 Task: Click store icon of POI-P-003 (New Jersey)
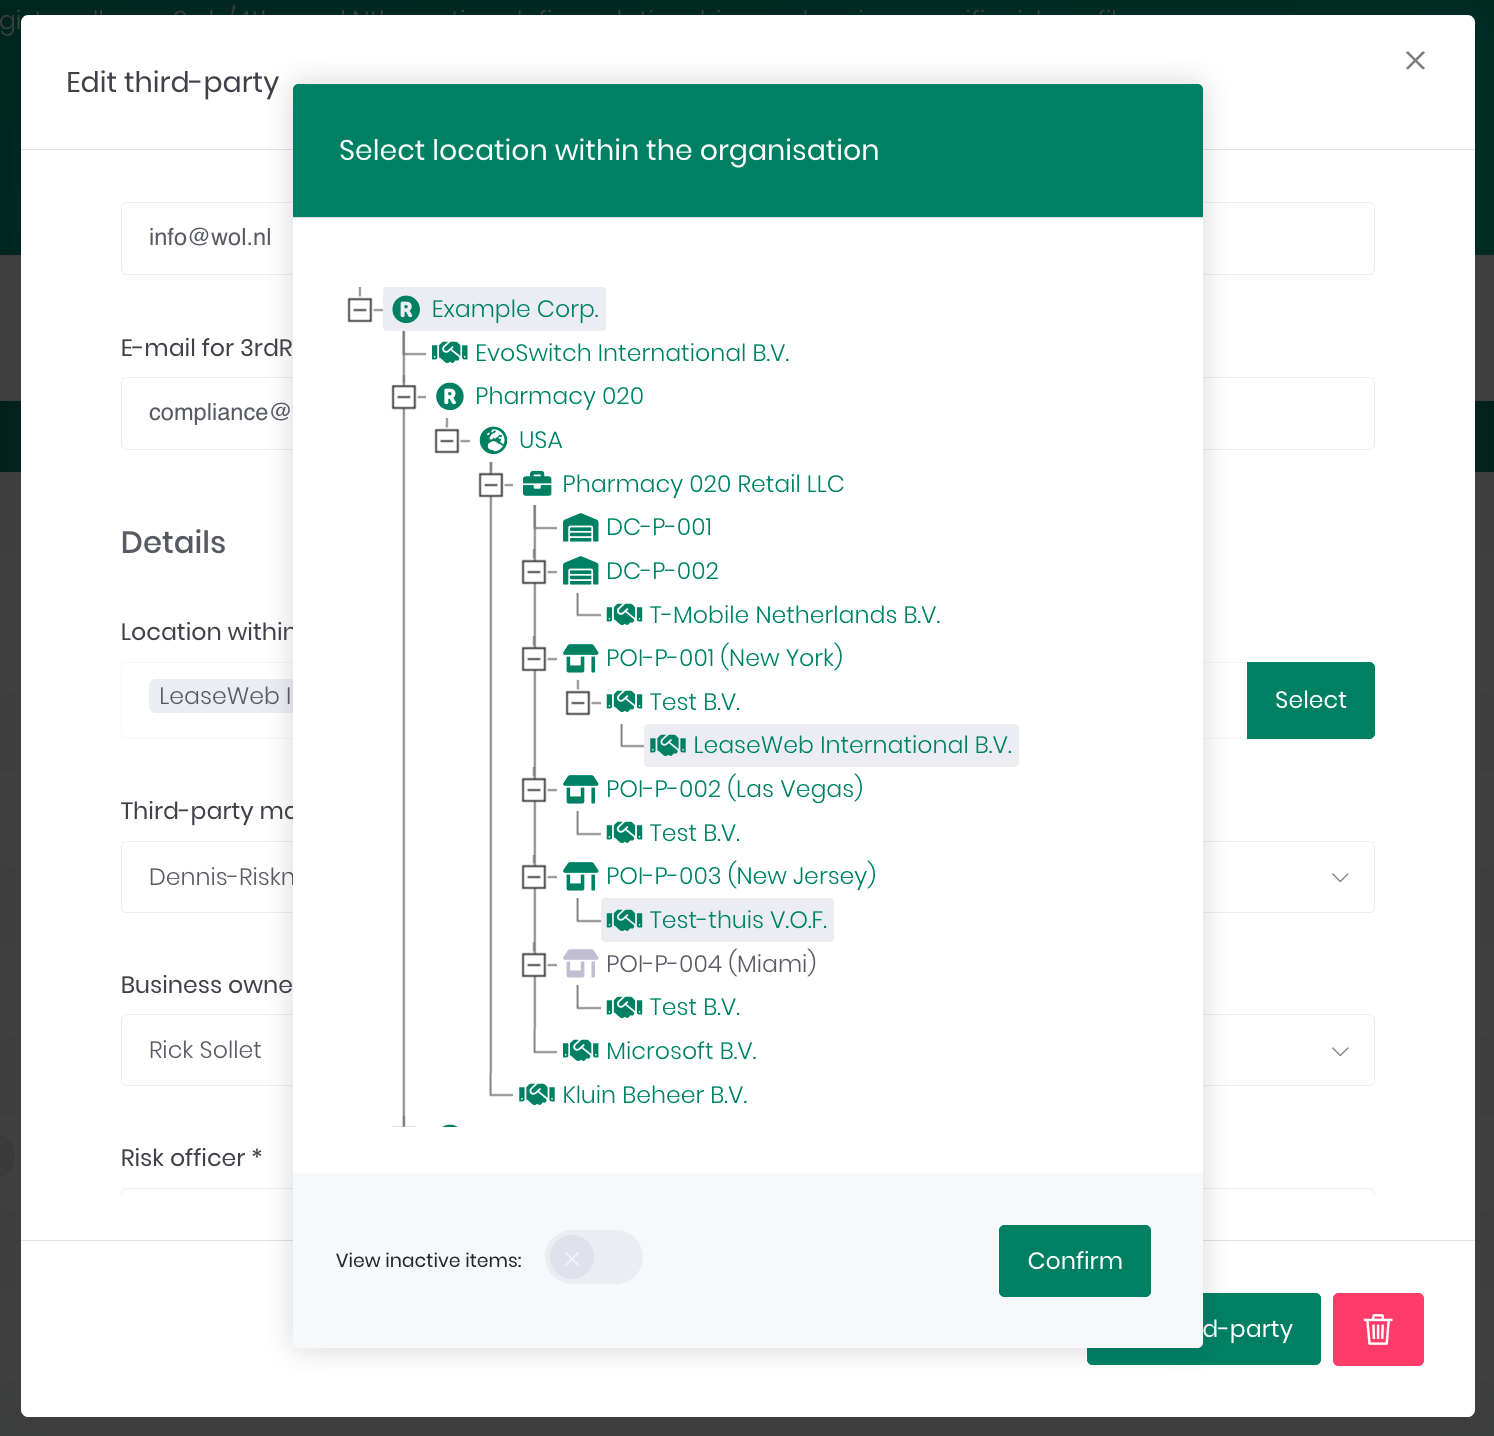(x=581, y=876)
